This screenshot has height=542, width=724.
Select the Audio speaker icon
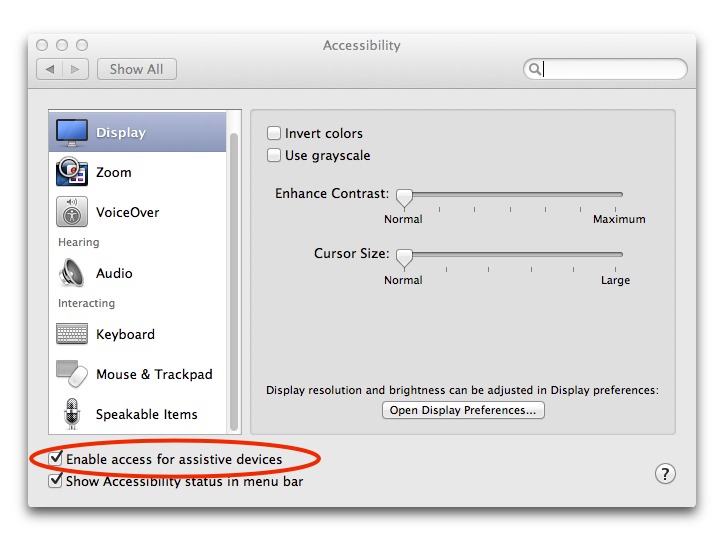pos(72,273)
